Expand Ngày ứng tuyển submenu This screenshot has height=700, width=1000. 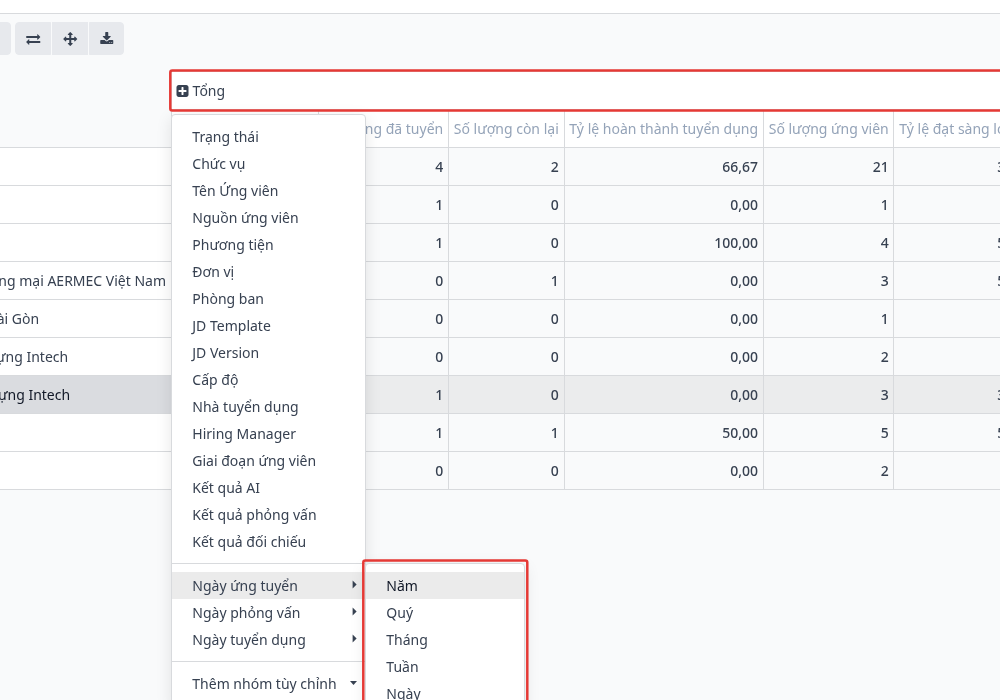tap(268, 586)
